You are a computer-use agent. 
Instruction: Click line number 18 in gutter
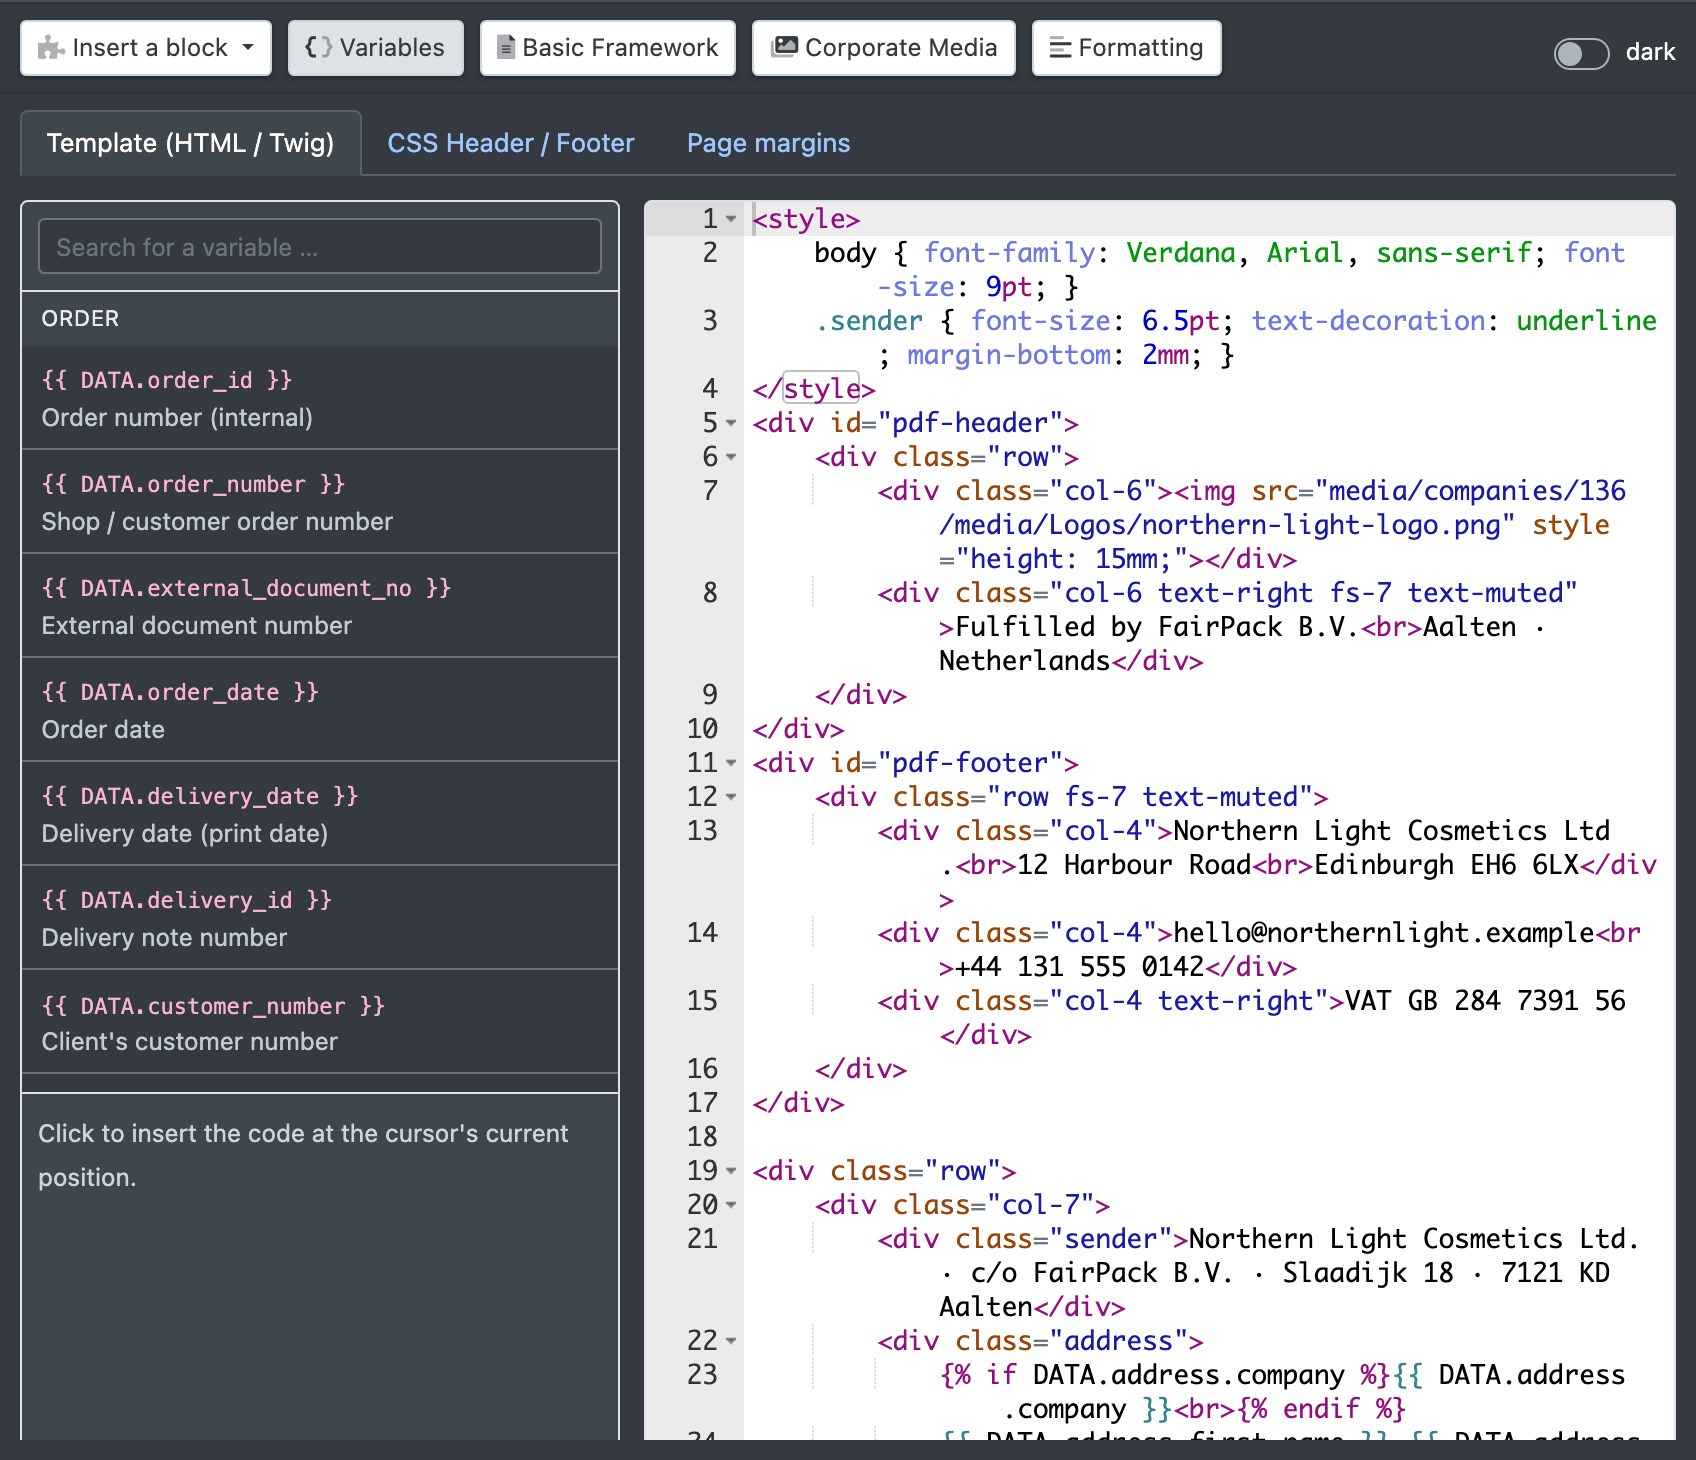702,1137
